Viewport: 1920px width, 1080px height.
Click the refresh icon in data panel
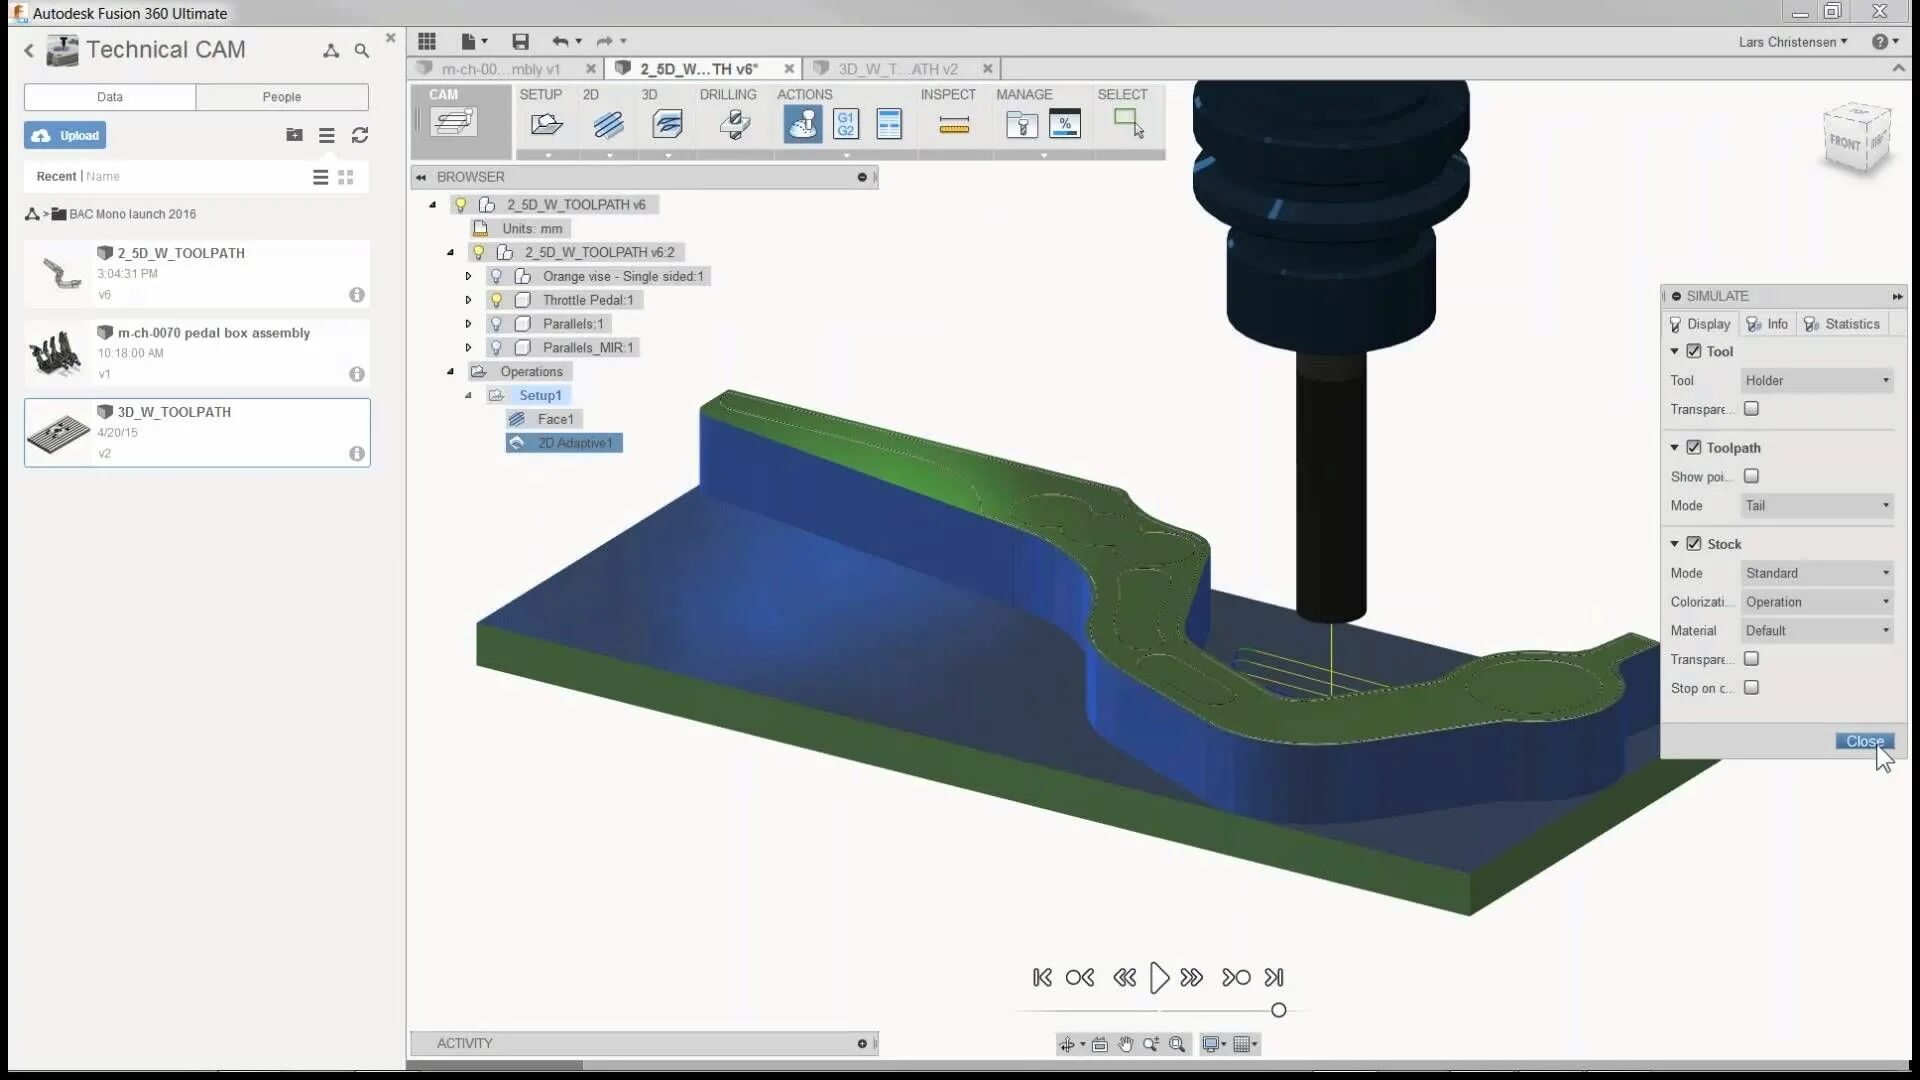point(360,135)
